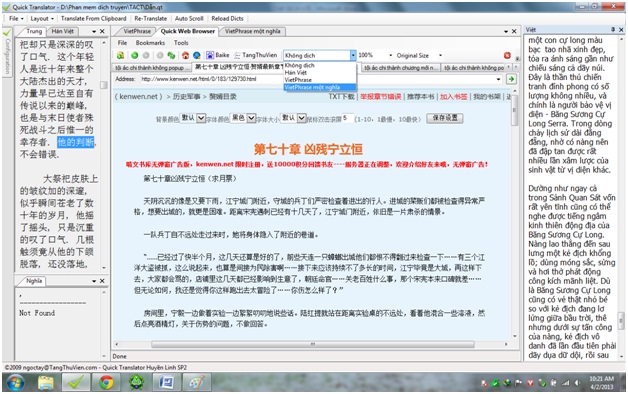Open the Original Size dropdown
This screenshot has width=628, height=394.
coord(440,55)
